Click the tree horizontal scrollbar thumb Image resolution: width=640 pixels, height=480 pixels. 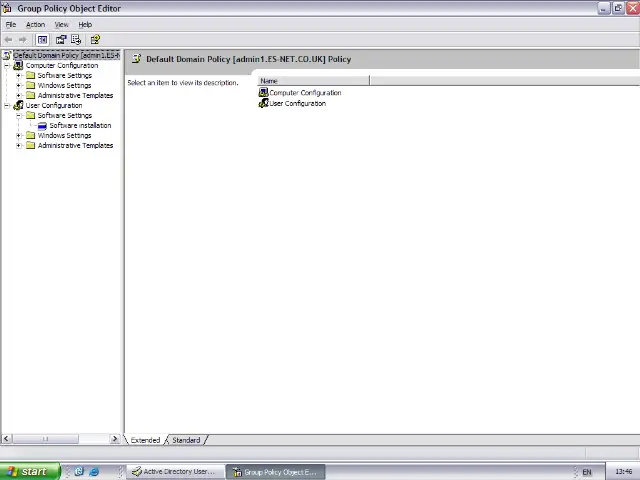click(x=45, y=439)
